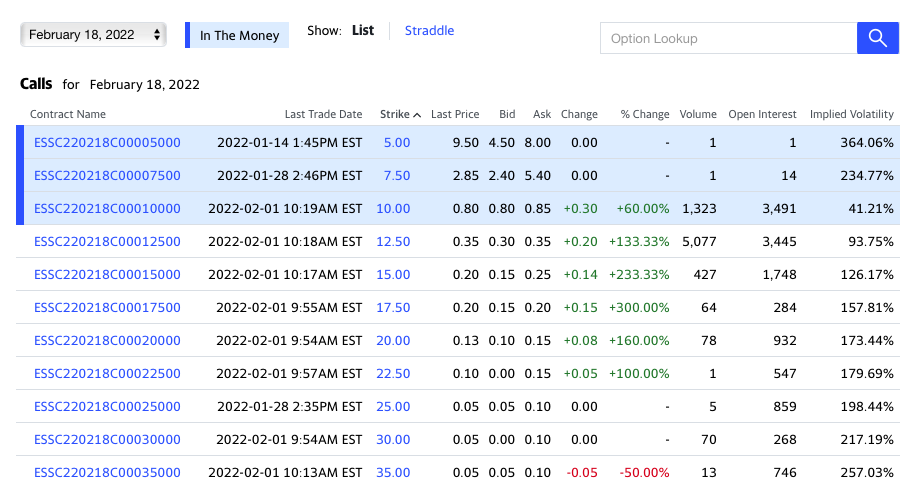
Task: Open contract ESSC220218C00010000
Action: 107,209
